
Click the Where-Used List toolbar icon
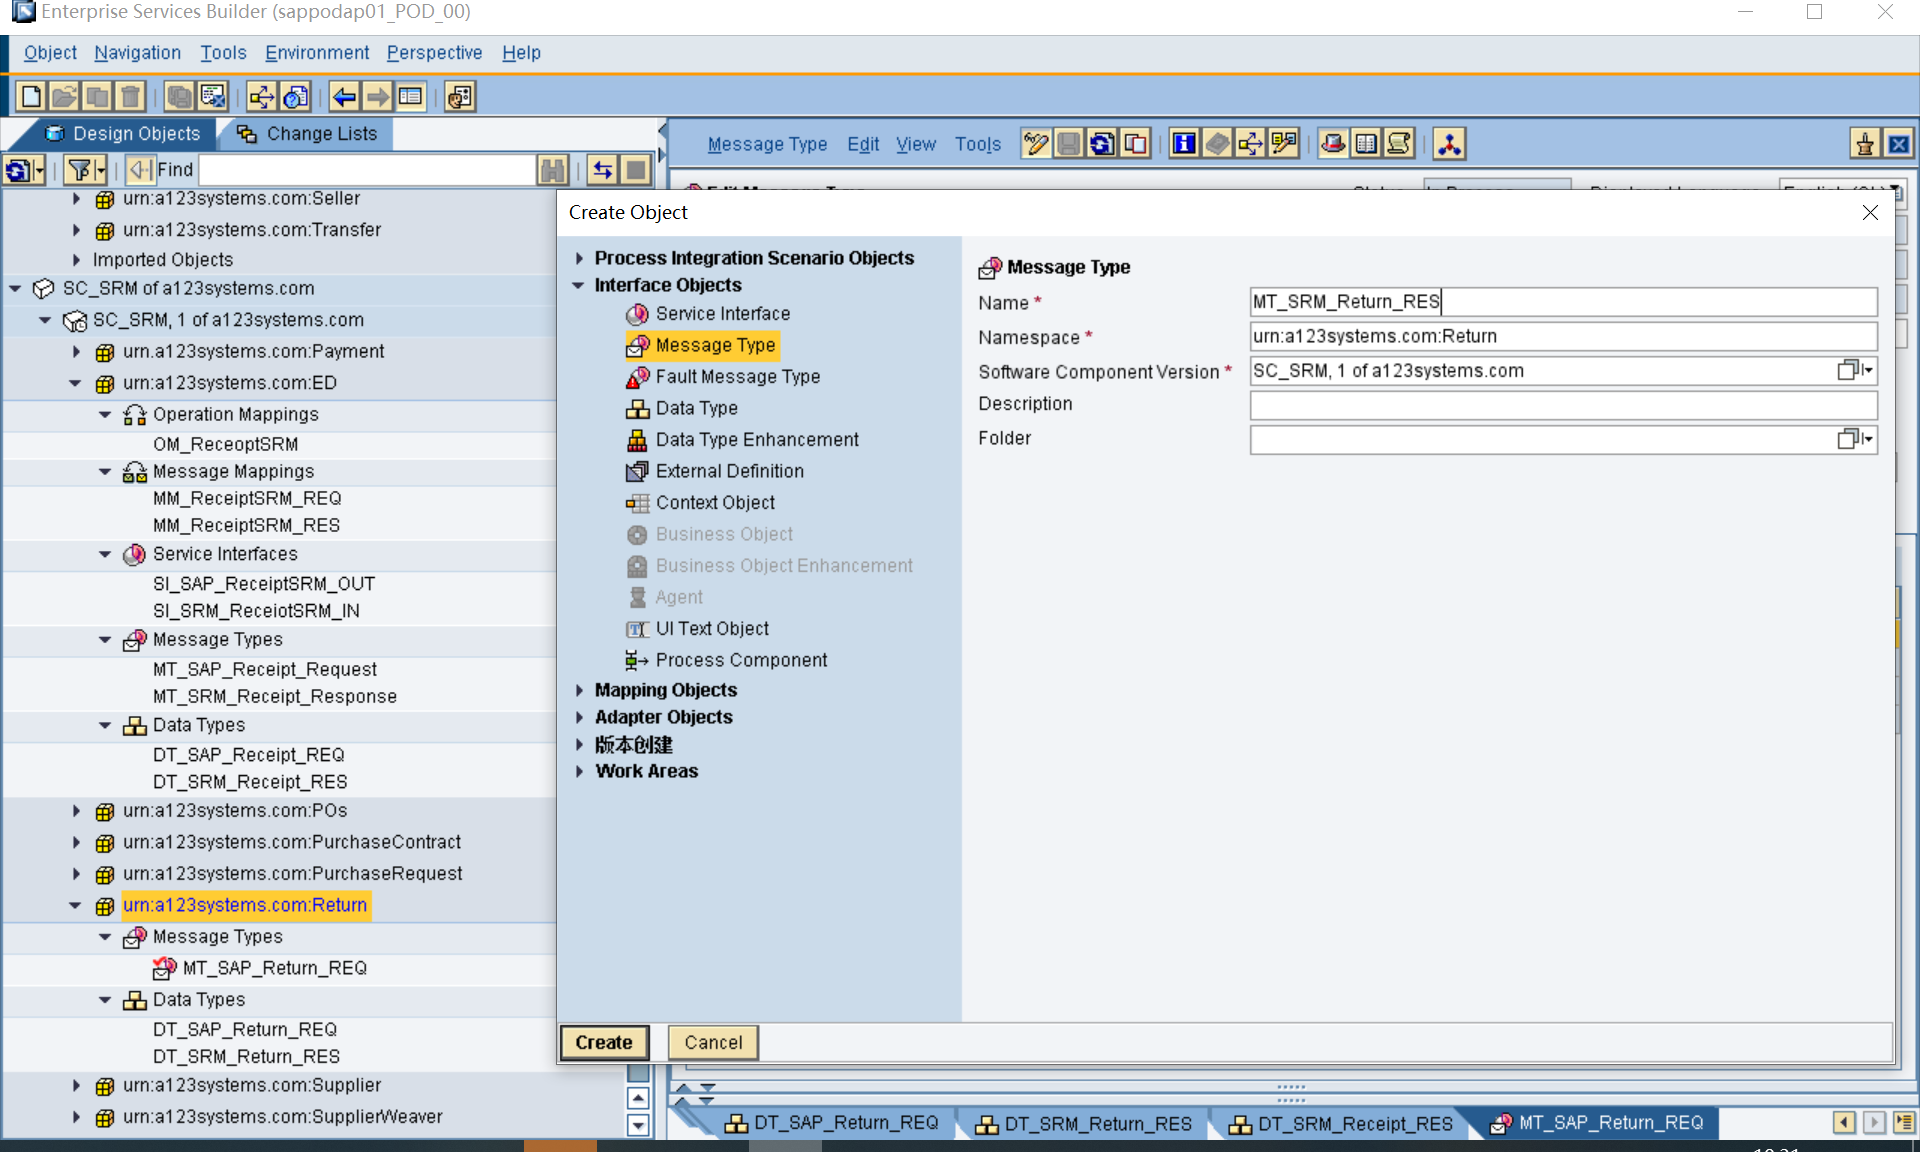pyautogui.click(x=262, y=96)
